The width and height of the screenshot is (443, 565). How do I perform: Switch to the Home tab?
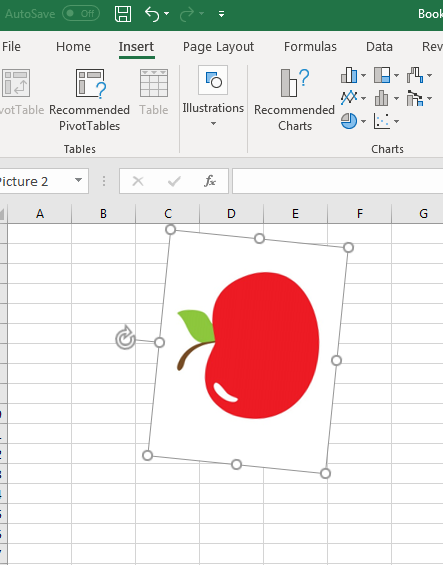(74, 46)
